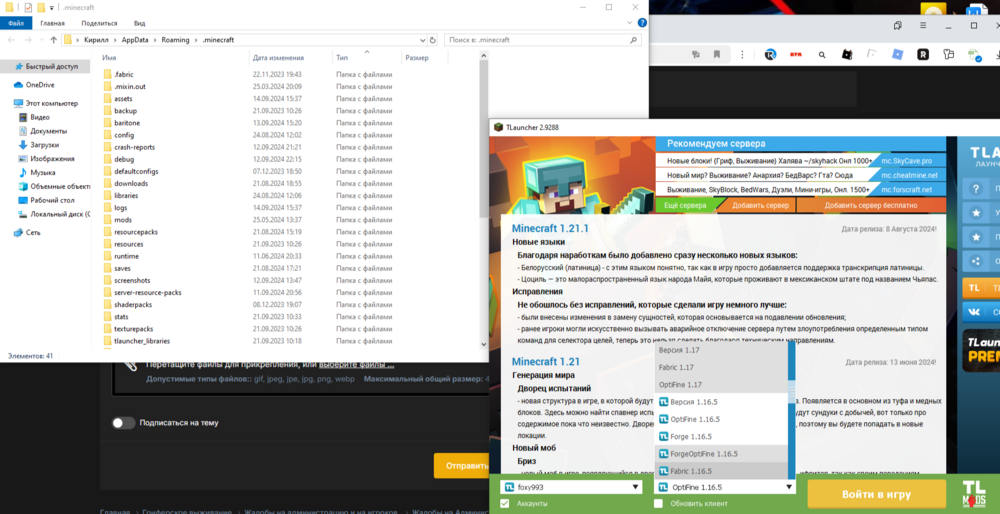Click the Отправить button on forum page
Image resolution: width=1000 pixels, height=514 pixels.
click(x=461, y=466)
